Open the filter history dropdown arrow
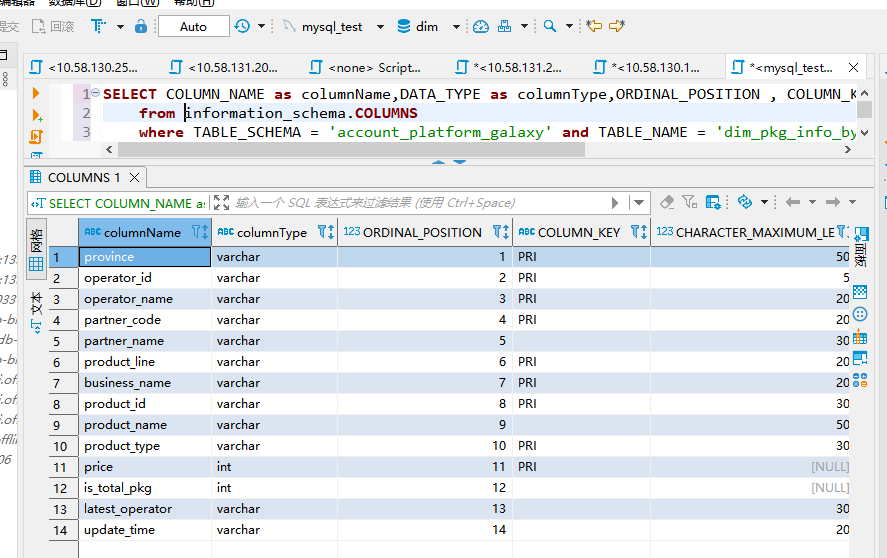This screenshot has height=558, width=887. tap(639, 203)
